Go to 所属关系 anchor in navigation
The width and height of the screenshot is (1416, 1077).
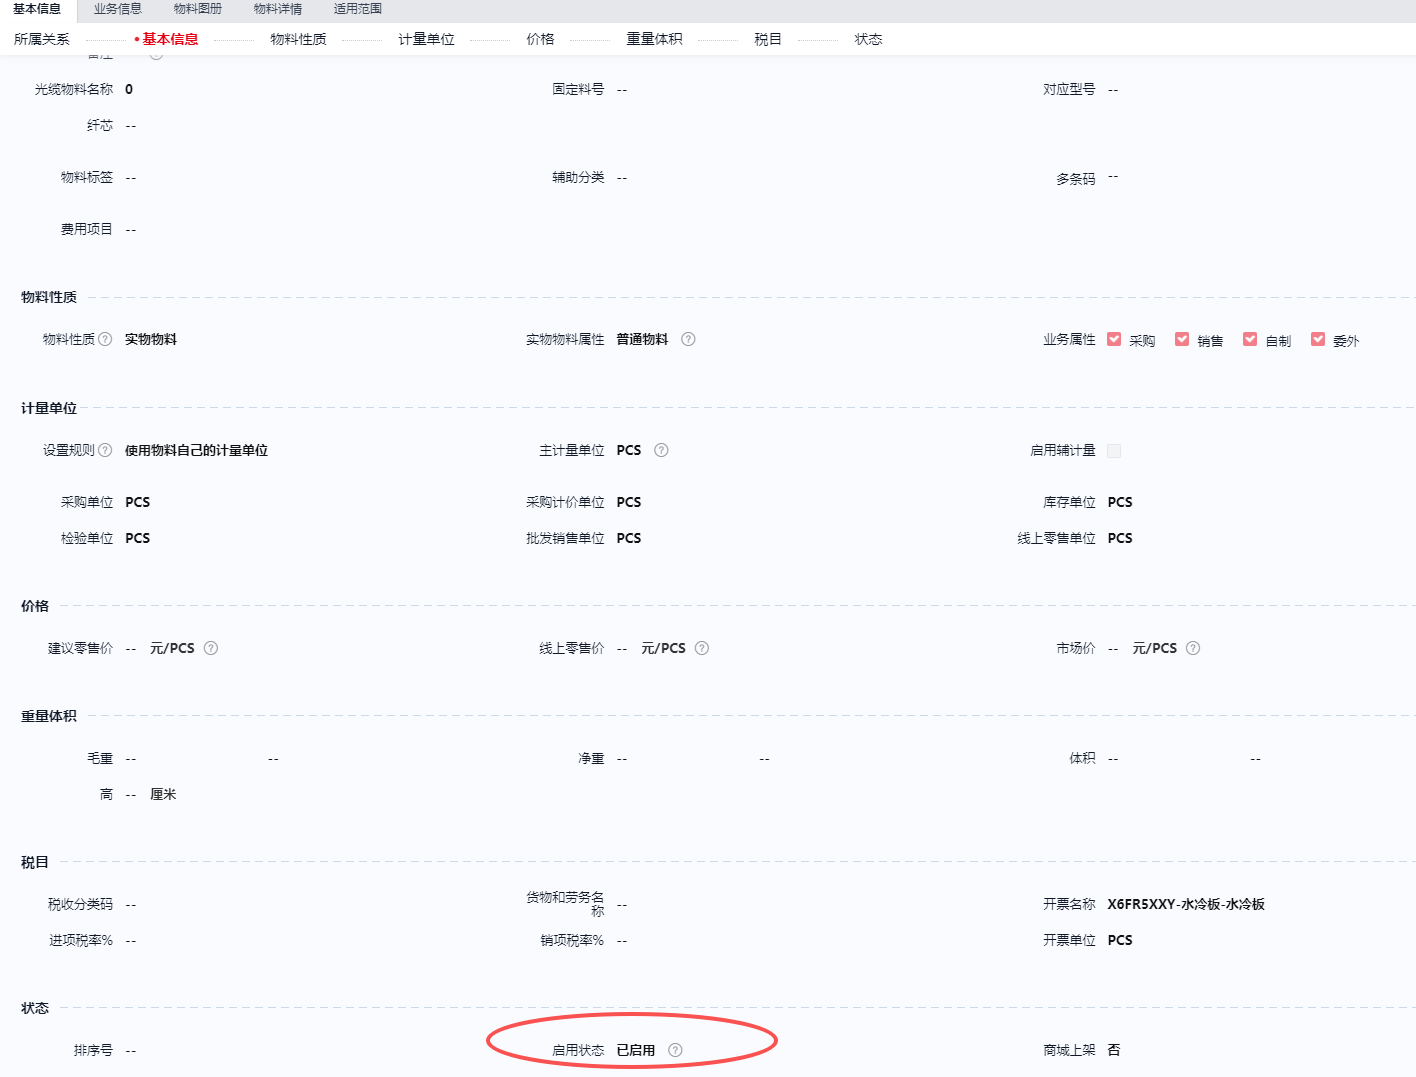[x=42, y=39]
